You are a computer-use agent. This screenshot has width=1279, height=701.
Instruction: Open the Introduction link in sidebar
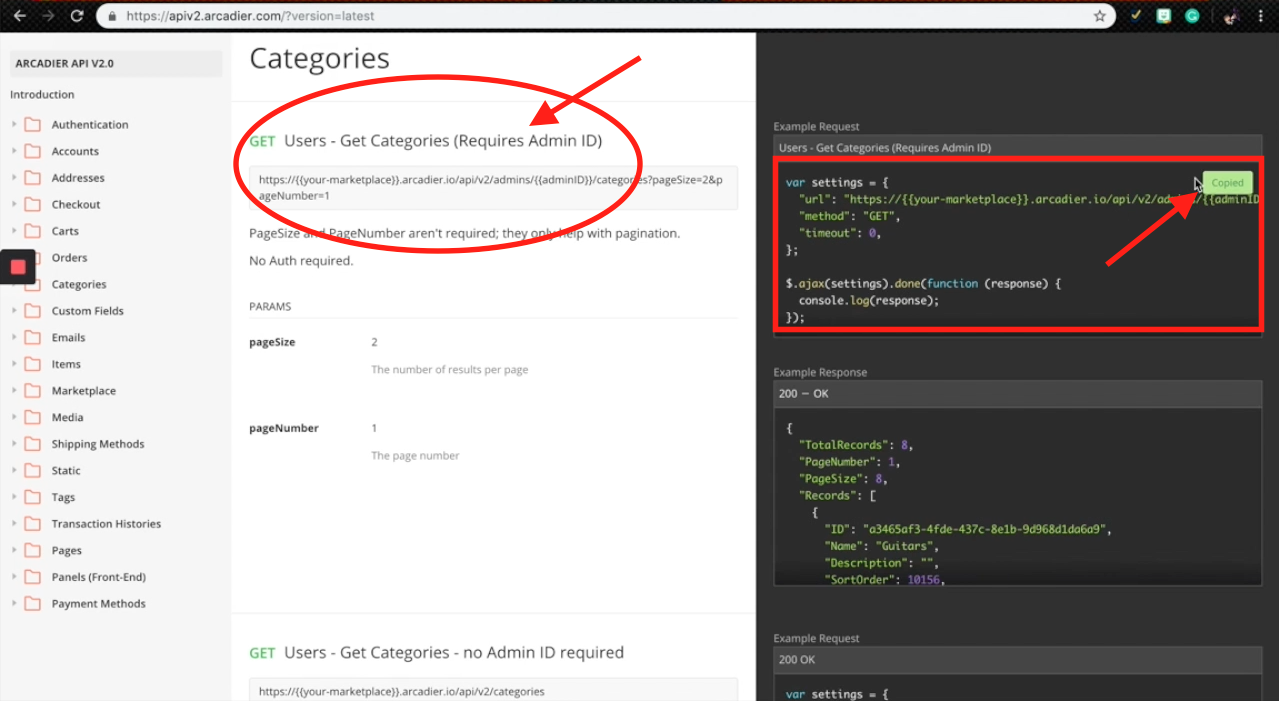click(x=42, y=95)
